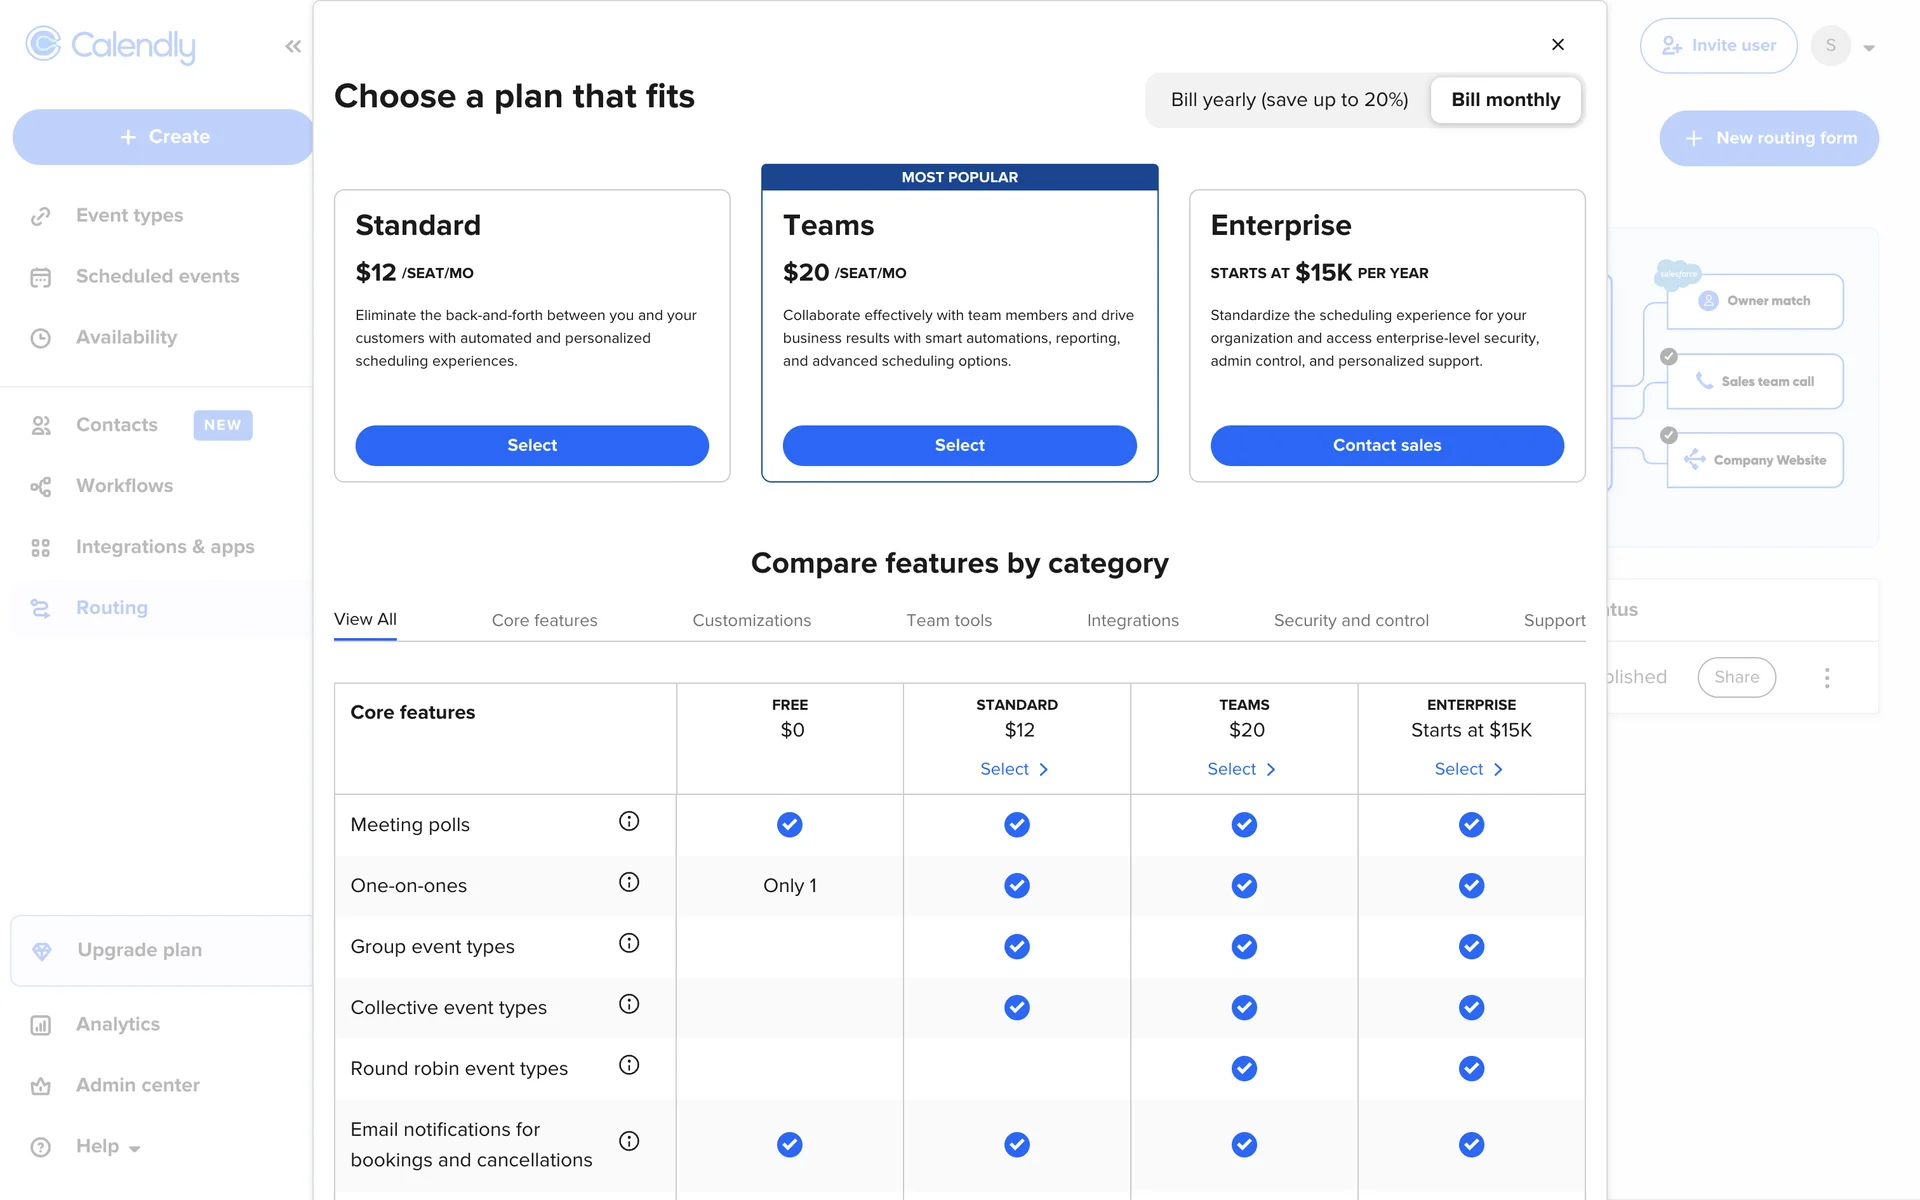Click the info icon beside Group event types
Screen dimensions: 1920x1200
pyautogui.click(x=629, y=943)
